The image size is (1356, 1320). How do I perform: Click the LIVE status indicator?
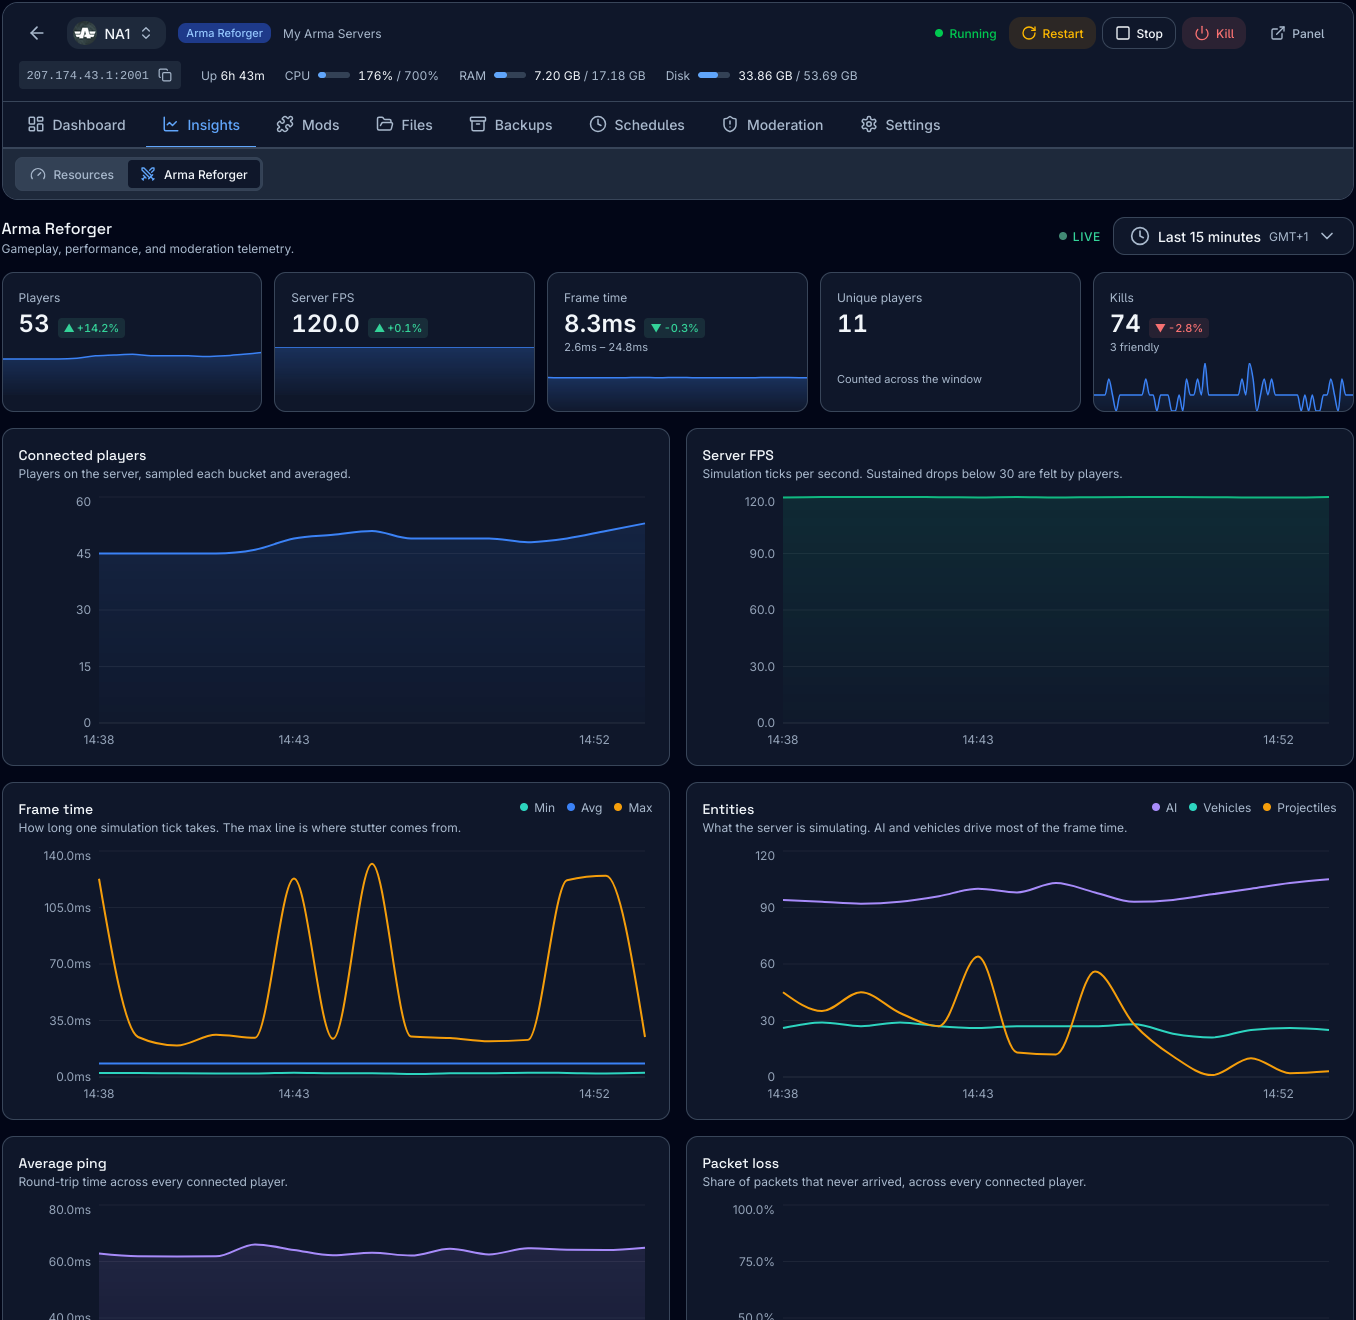click(1079, 237)
